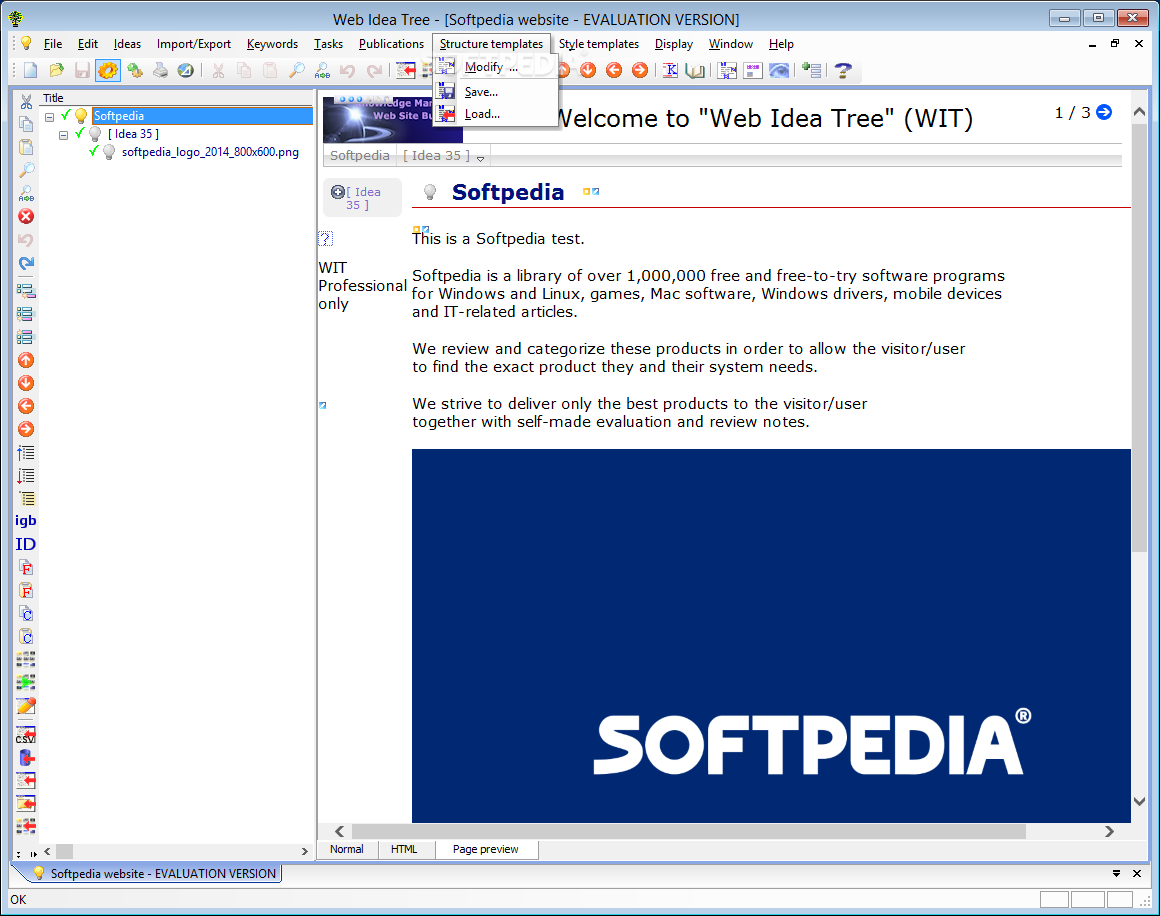Image resolution: width=1160 pixels, height=916 pixels.
Task: Click the orange down arrow in left sidebar
Action: [x=26, y=383]
